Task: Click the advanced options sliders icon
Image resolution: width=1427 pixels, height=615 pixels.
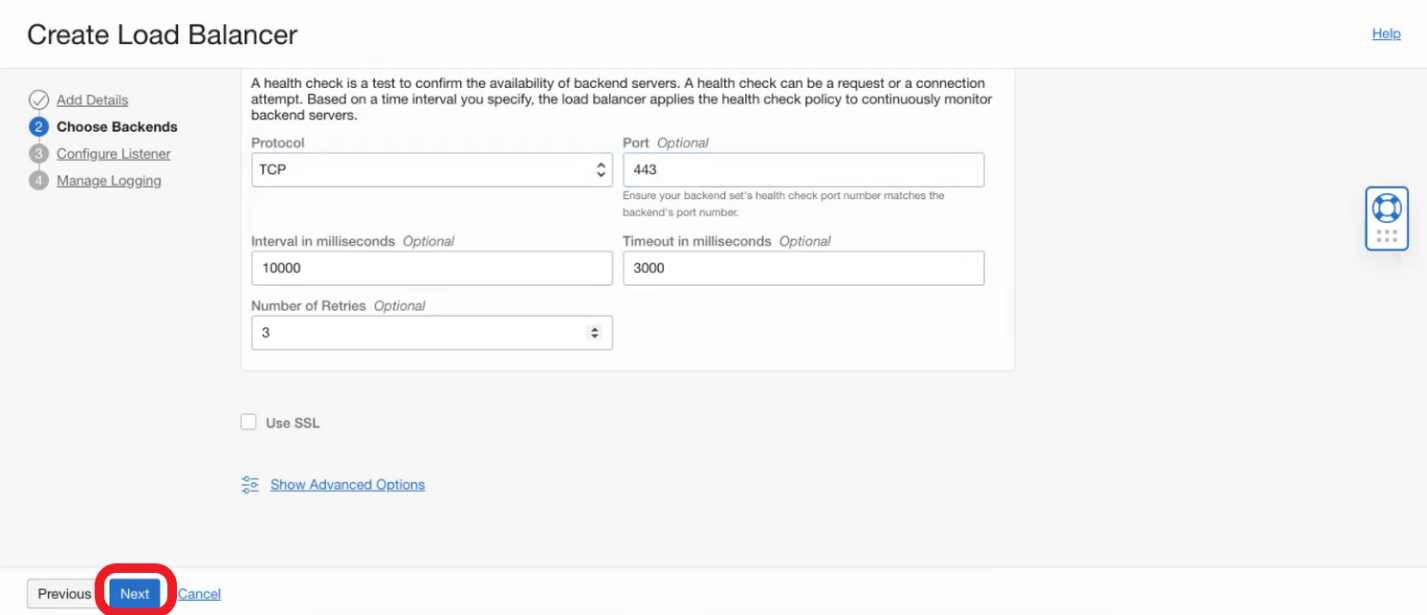Action: click(x=250, y=485)
